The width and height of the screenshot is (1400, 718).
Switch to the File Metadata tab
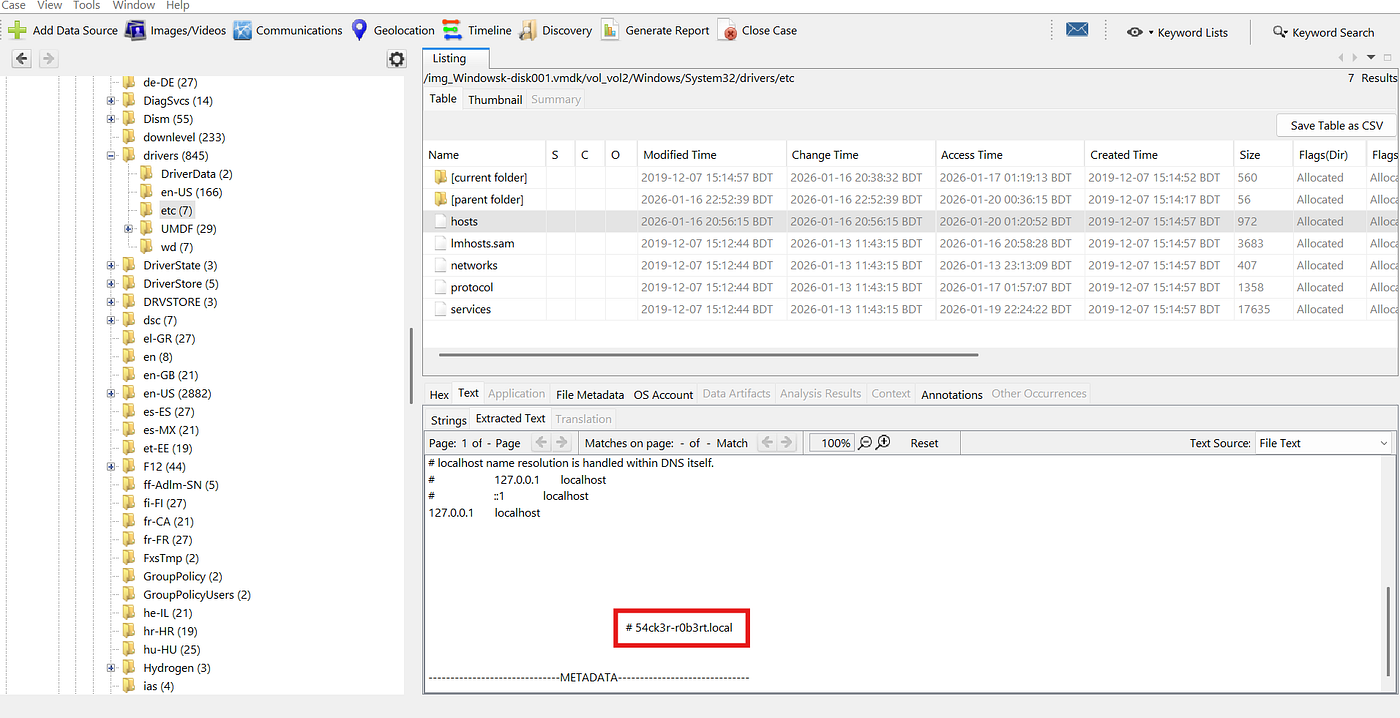(589, 394)
